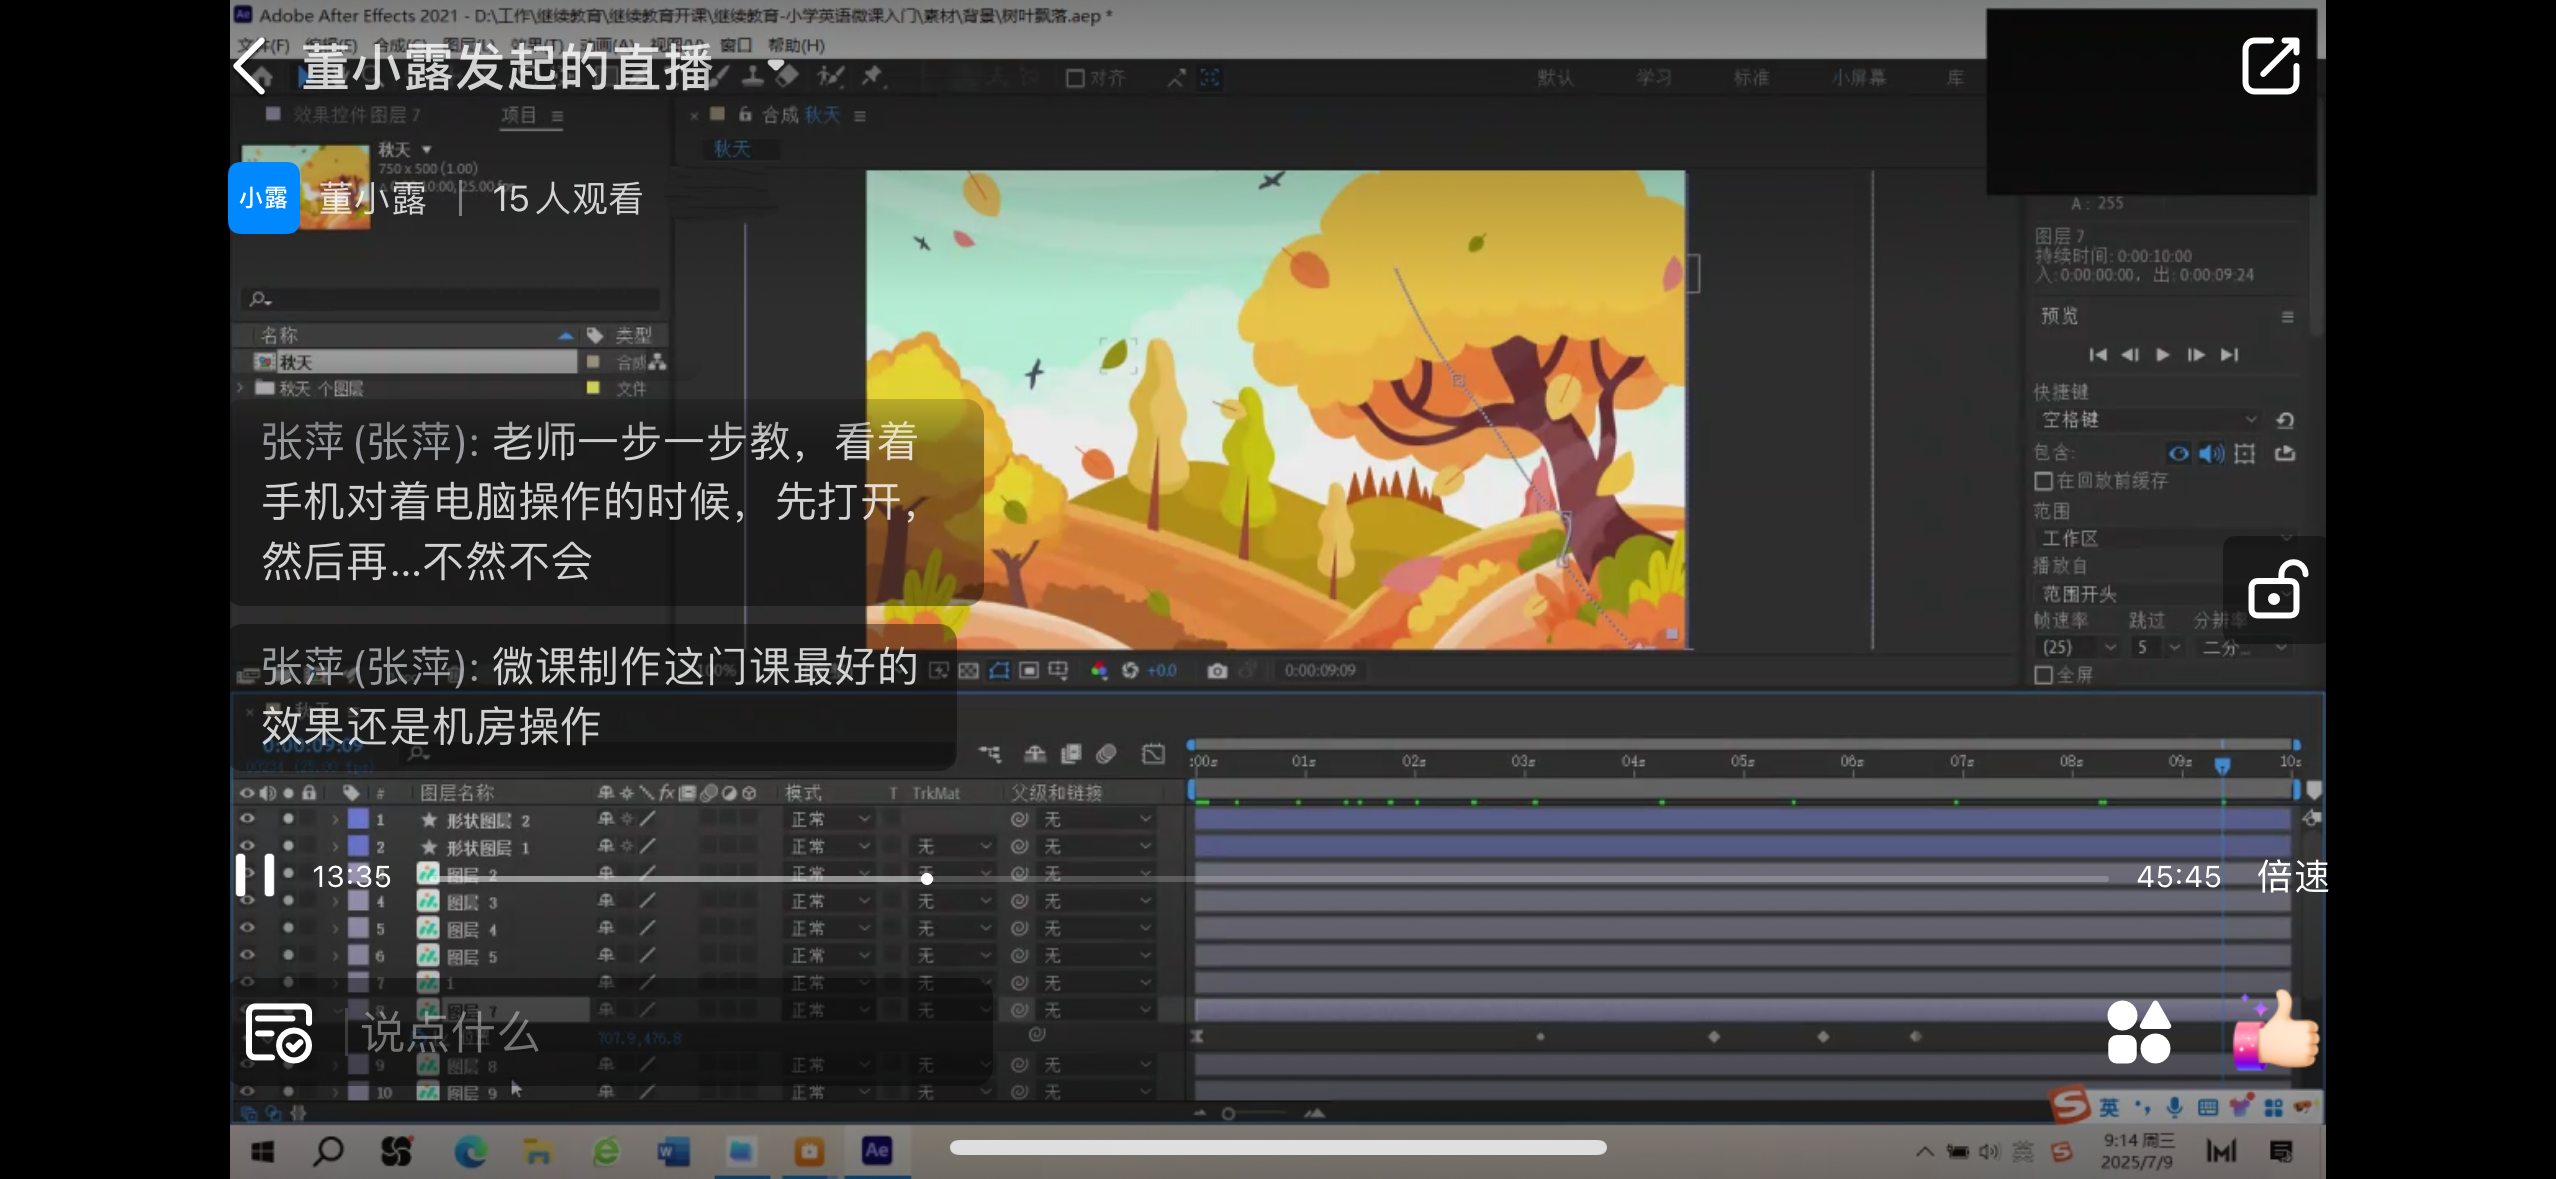Click the current time indicator near 09s

click(x=2222, y=766)
